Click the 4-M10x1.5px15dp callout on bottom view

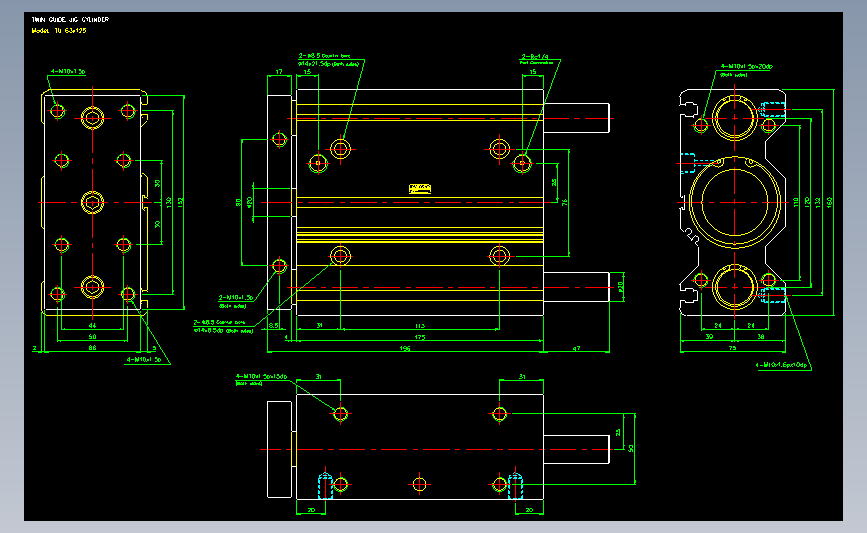[x=262, y=377]
